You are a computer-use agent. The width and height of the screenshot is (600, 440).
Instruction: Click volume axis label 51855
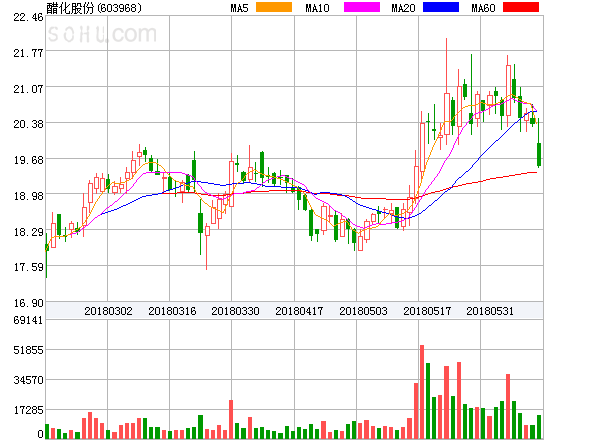point(28,350)
